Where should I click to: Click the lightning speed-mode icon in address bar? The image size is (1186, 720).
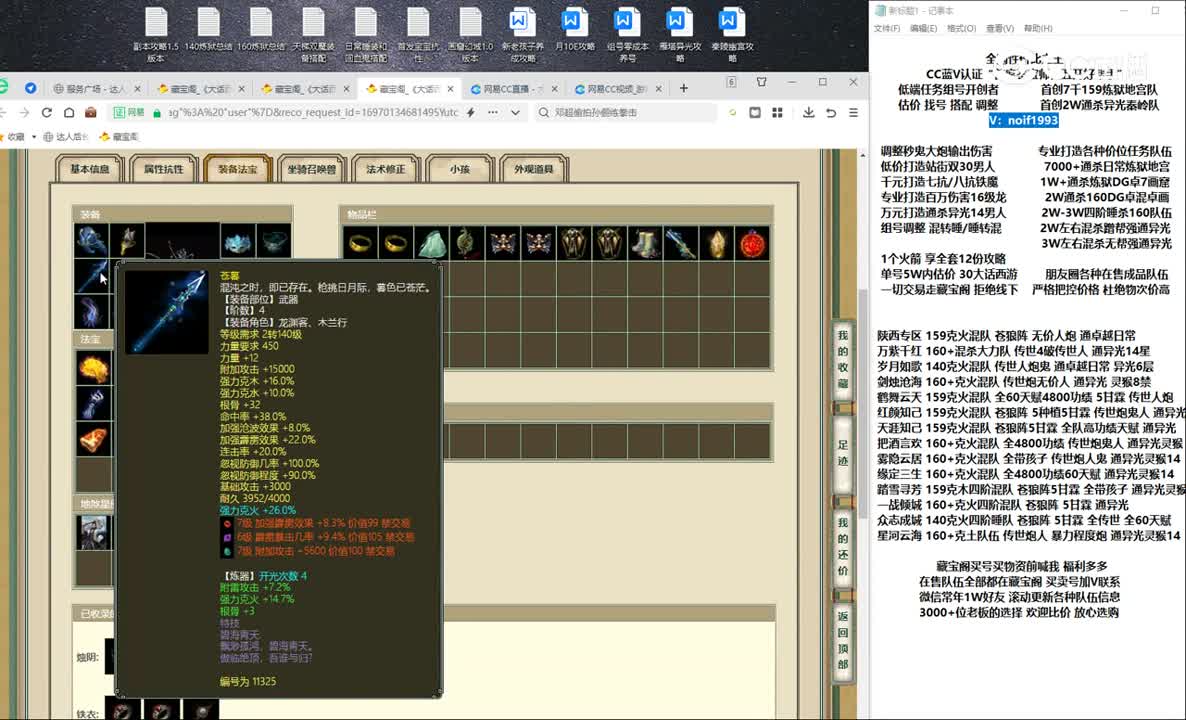[x=470, y=113]
